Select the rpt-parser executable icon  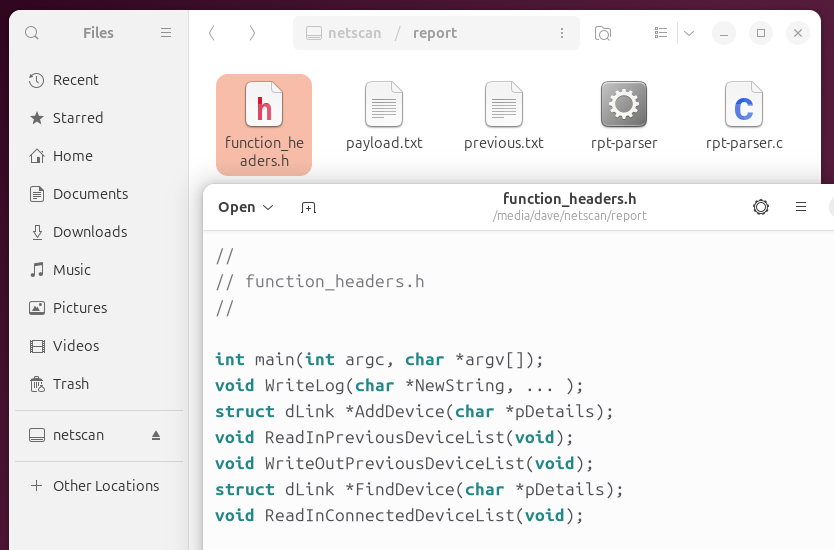tap(624, 104)
